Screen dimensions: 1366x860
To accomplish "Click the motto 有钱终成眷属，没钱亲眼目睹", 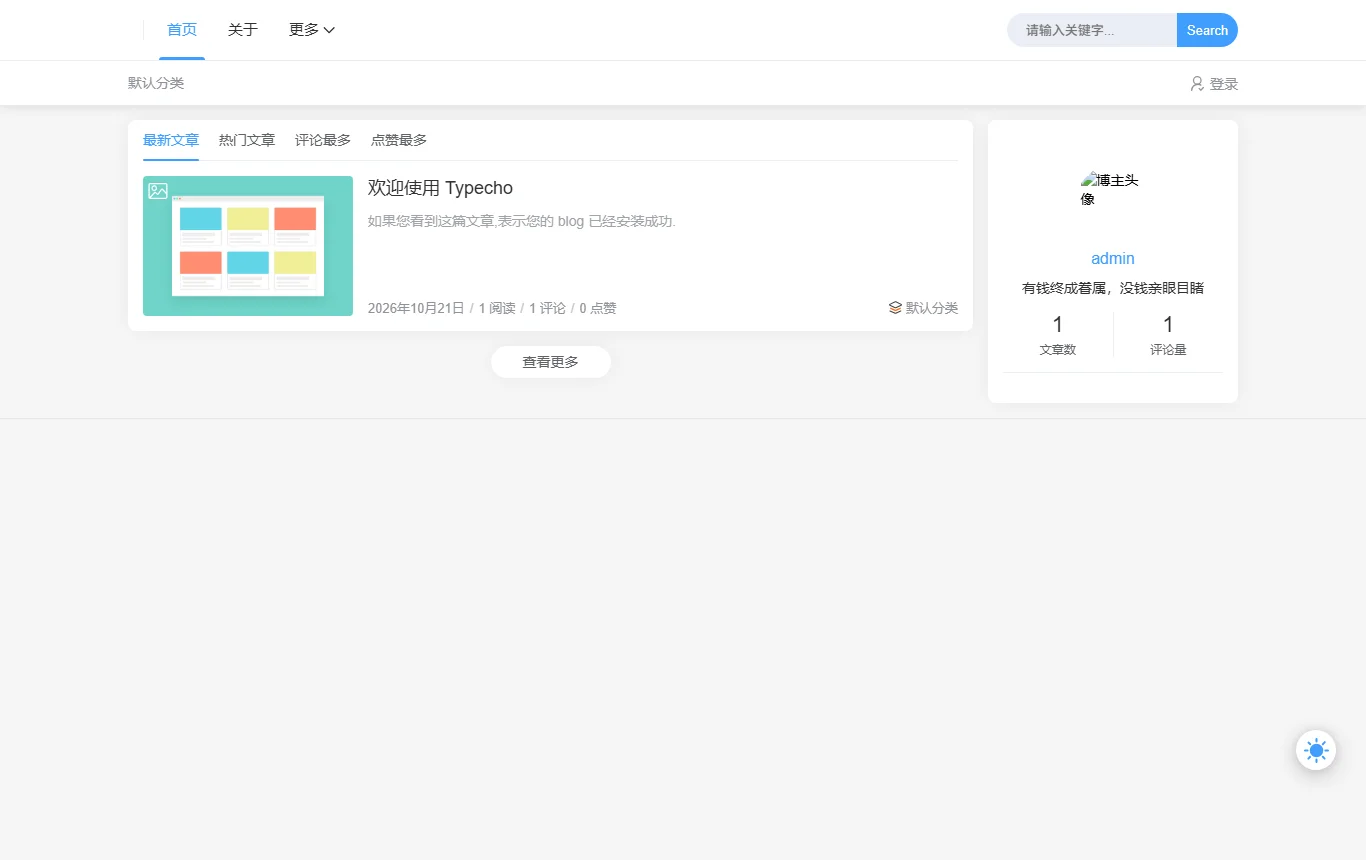I will click(1113, 288).
